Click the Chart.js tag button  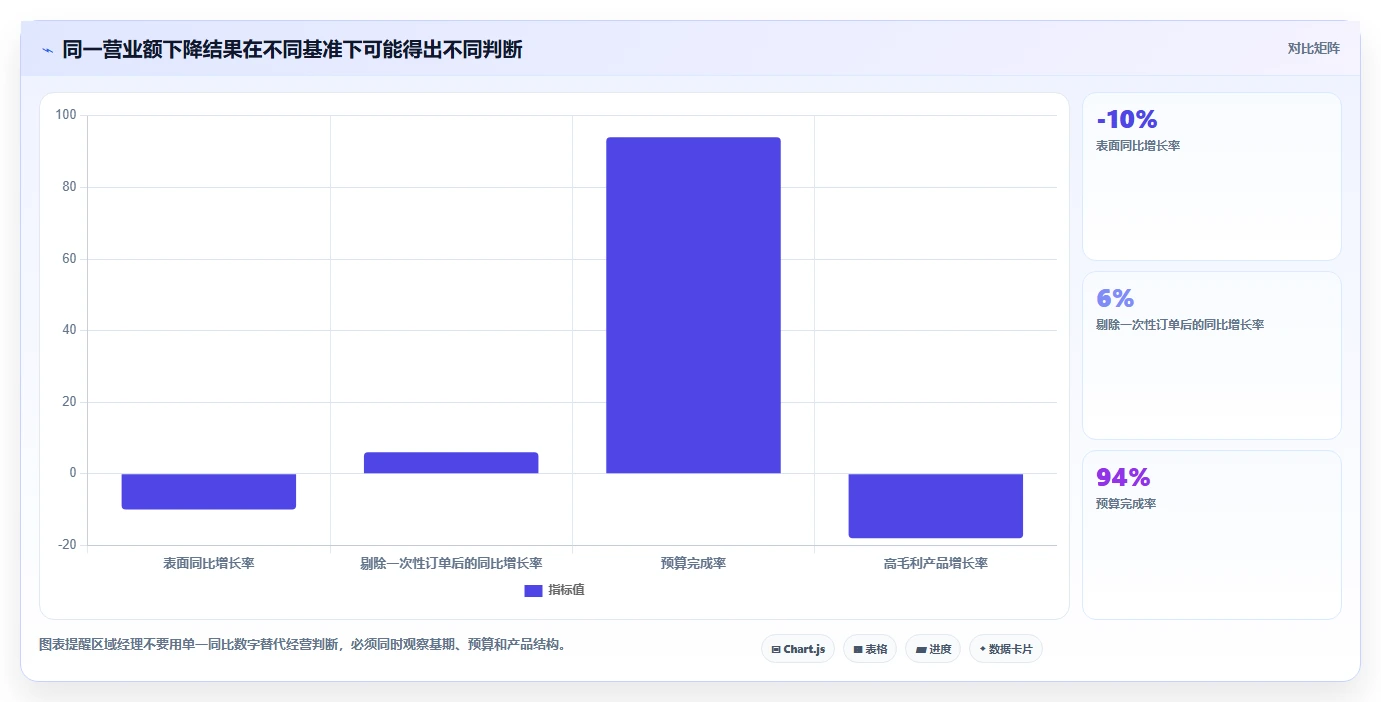pyautogui.click(x=798, y=649)
